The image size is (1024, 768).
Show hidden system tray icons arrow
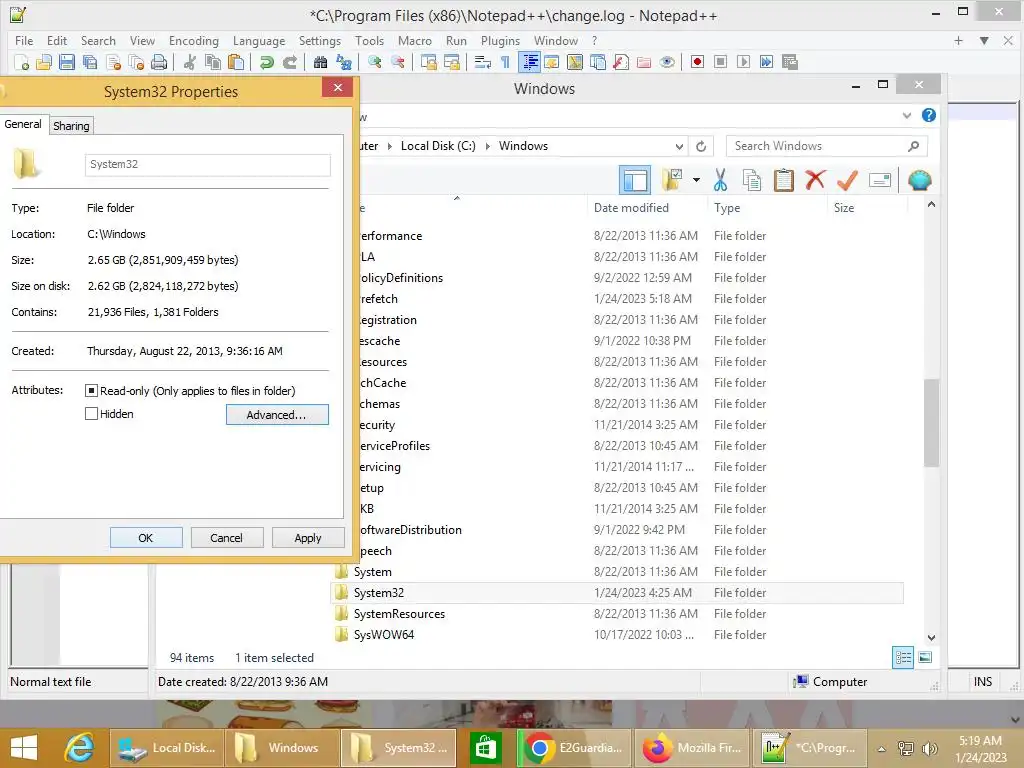click(x=882, y=749)
